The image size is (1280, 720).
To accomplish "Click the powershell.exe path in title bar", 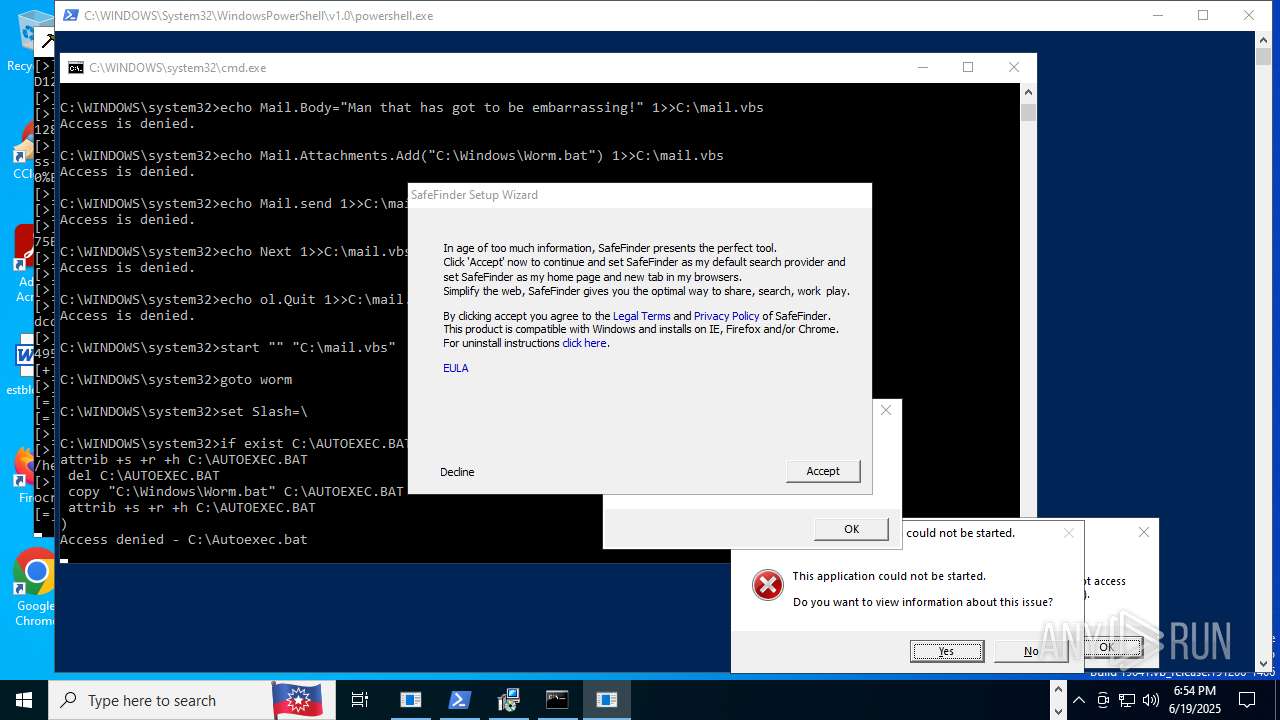I will click(259, 16).
